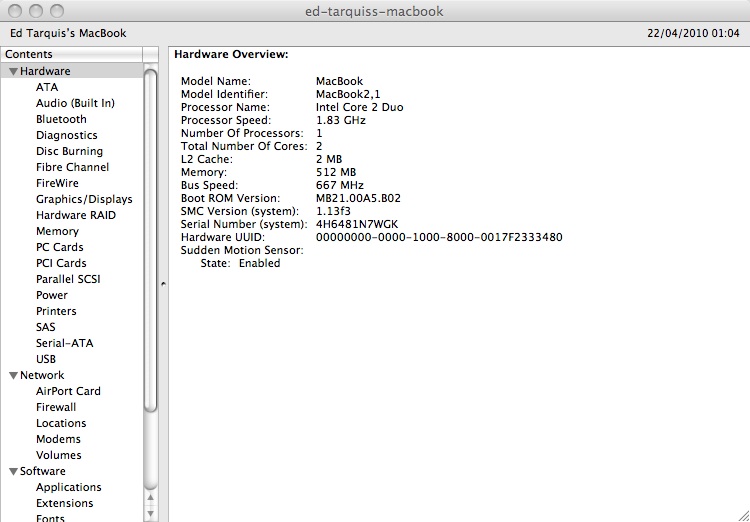Select Hardware RAID entry

76,215
